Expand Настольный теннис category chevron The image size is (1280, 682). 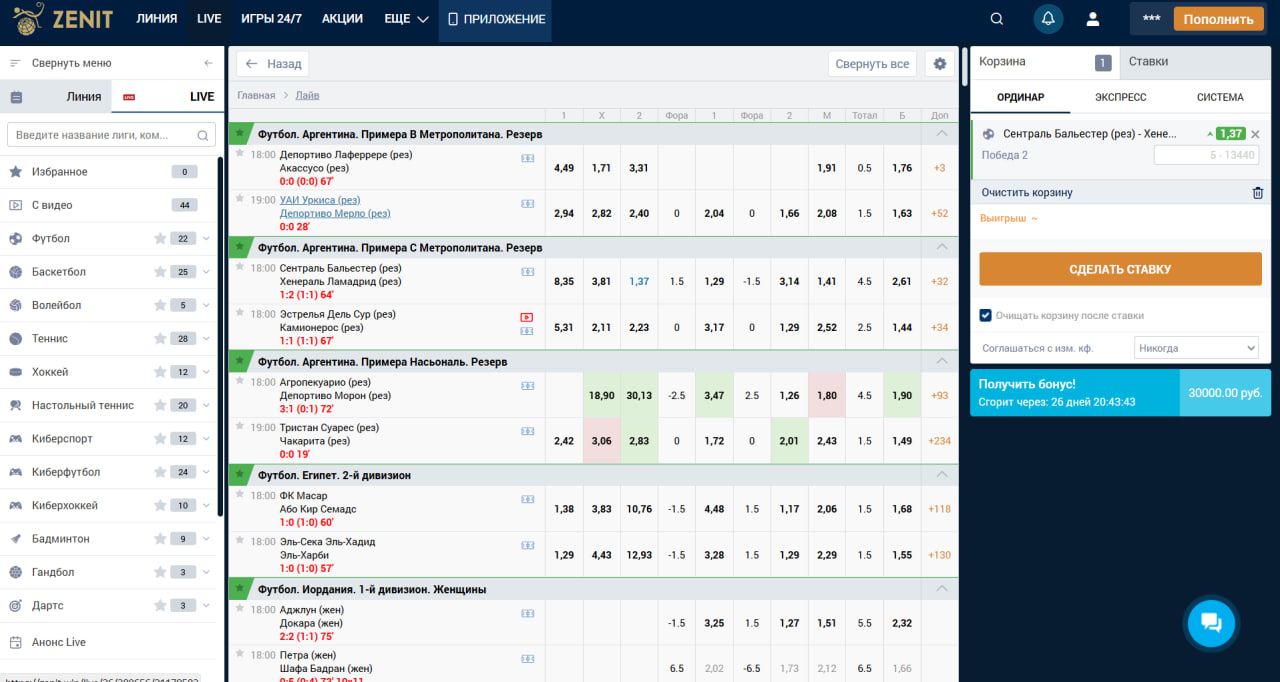click(x=206, y=405)
